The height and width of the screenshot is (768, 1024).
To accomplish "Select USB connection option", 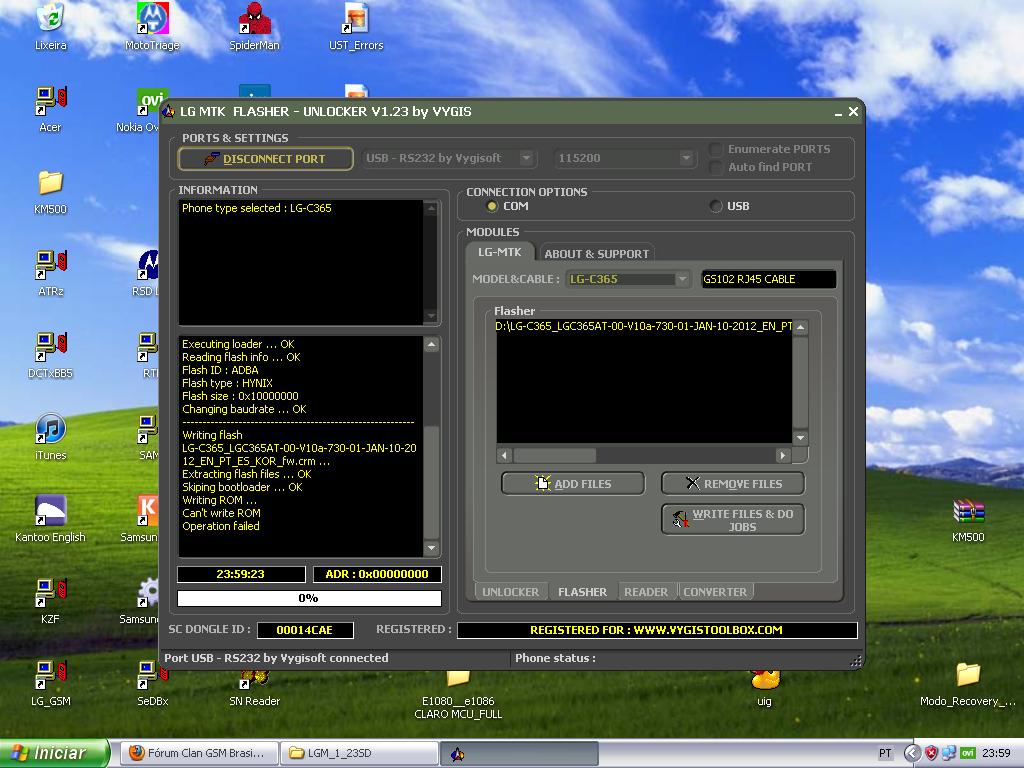I will click(716, 206).
